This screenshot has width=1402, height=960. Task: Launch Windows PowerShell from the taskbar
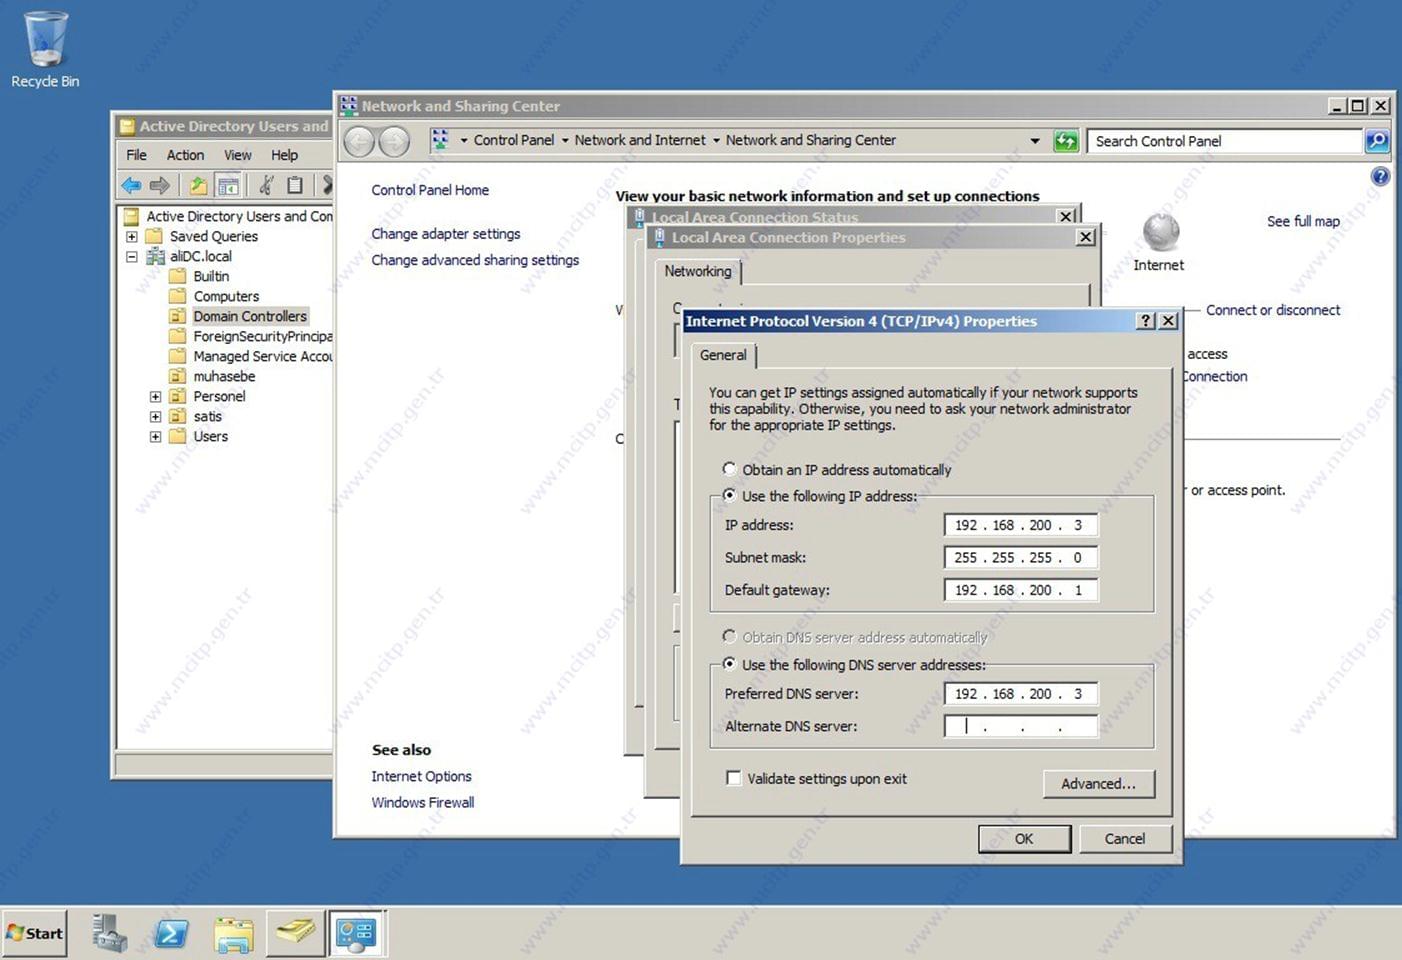(x=171, y=934)
